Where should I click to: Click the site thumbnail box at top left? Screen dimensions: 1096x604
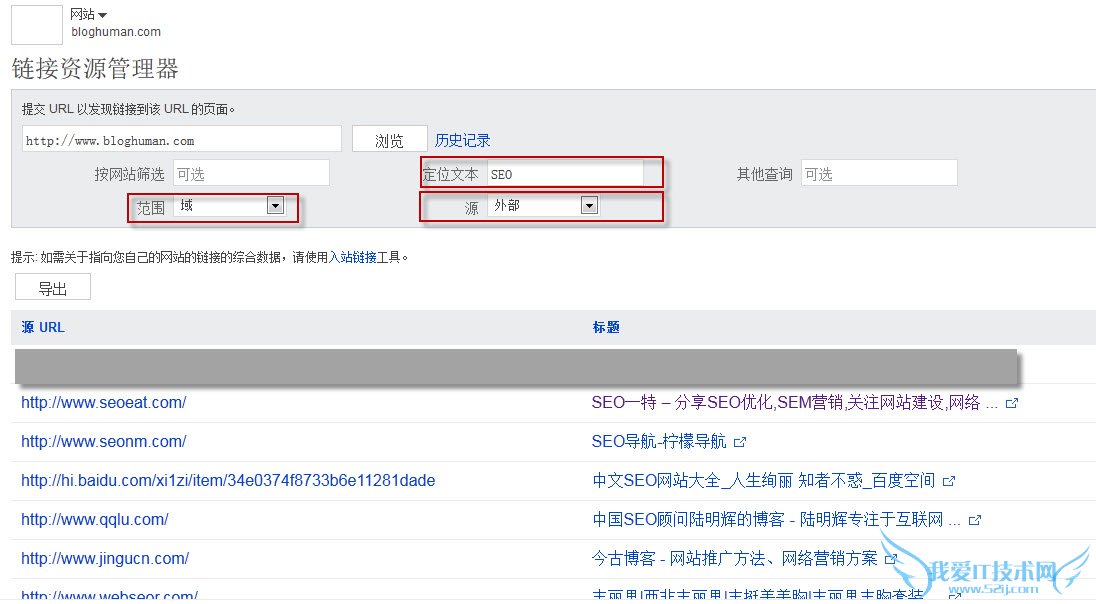point(36,24)
